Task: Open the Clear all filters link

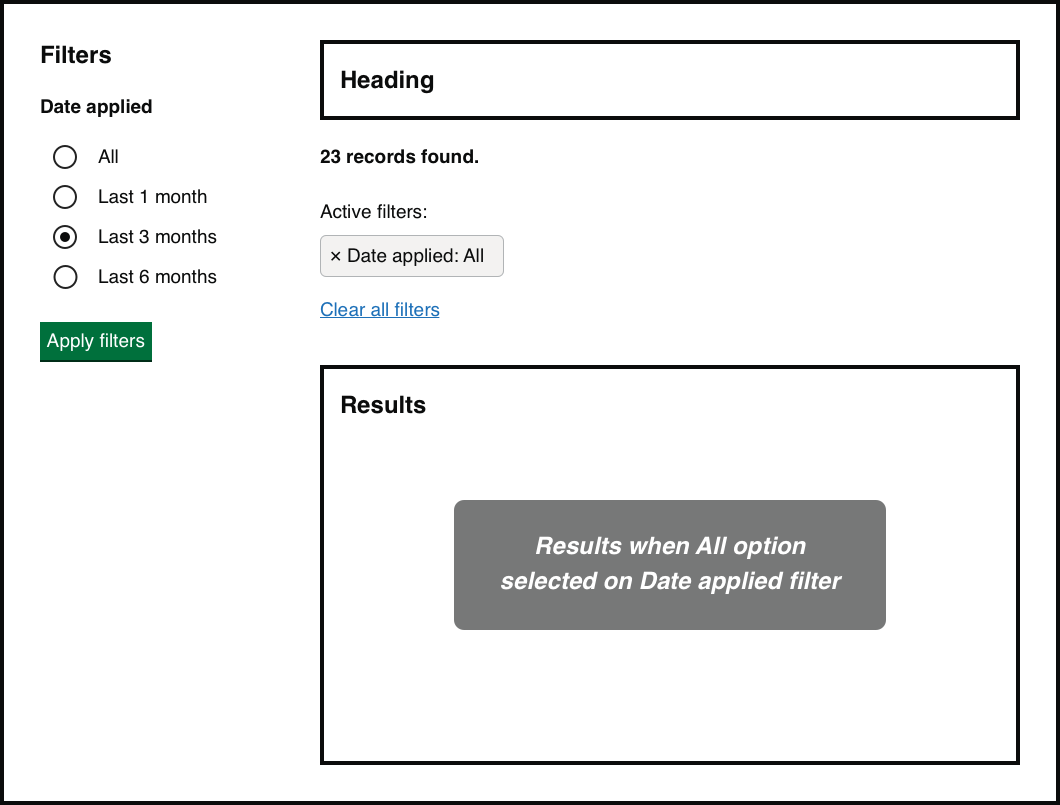Action: pyautogui.click(x=379, y=310)
